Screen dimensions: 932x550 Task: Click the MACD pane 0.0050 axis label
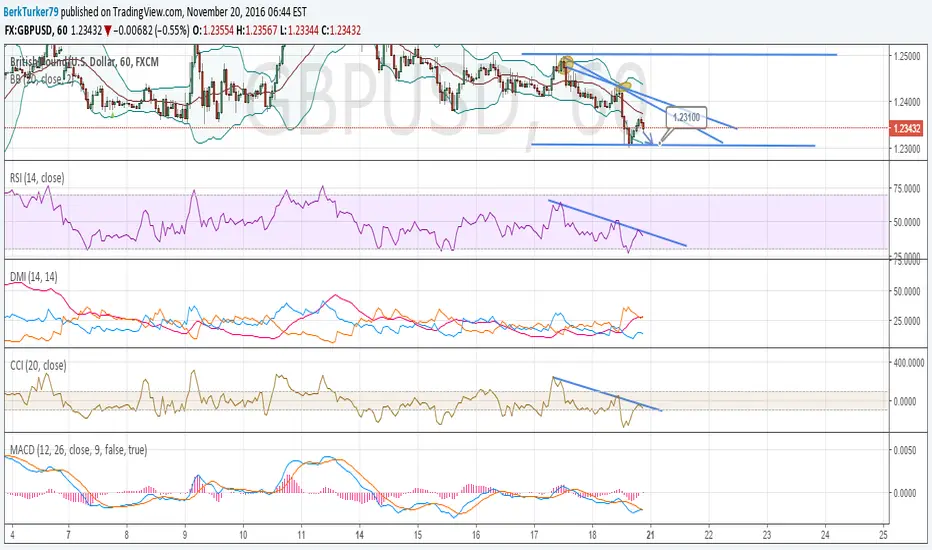pos(905,450)
